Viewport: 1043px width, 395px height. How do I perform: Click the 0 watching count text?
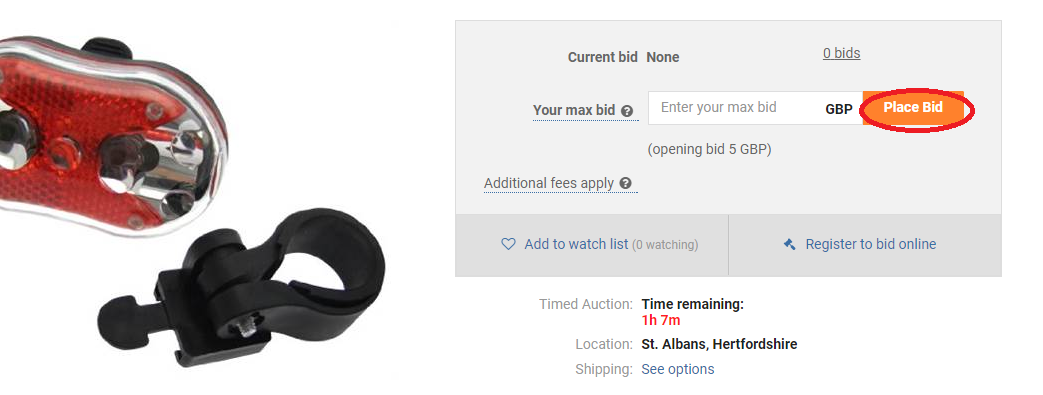[665, 245]
